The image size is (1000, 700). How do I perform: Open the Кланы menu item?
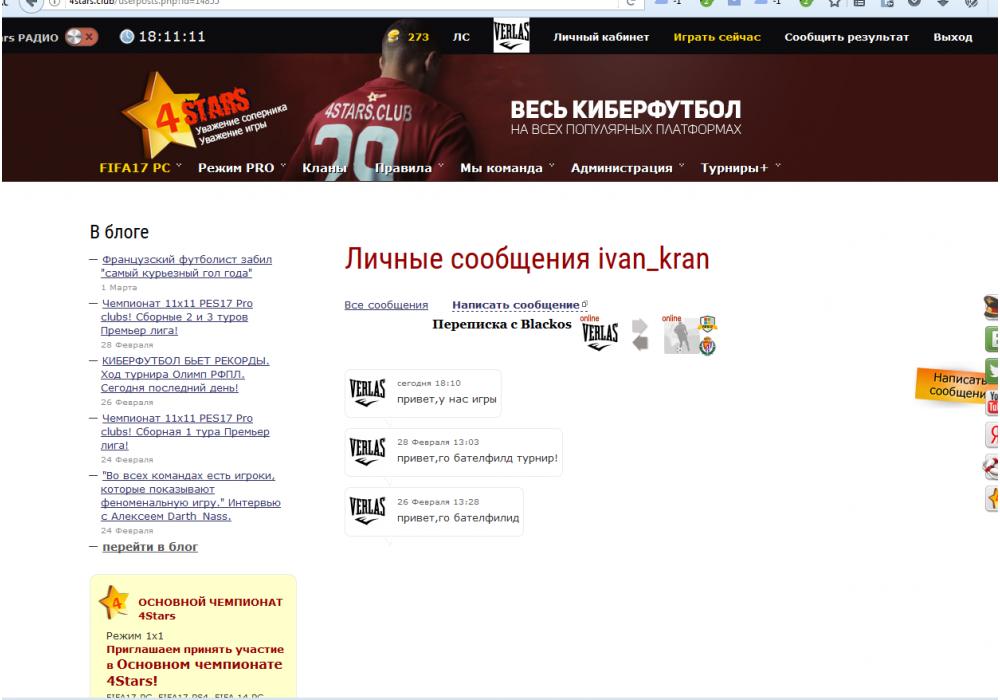[x=324, y=168]
